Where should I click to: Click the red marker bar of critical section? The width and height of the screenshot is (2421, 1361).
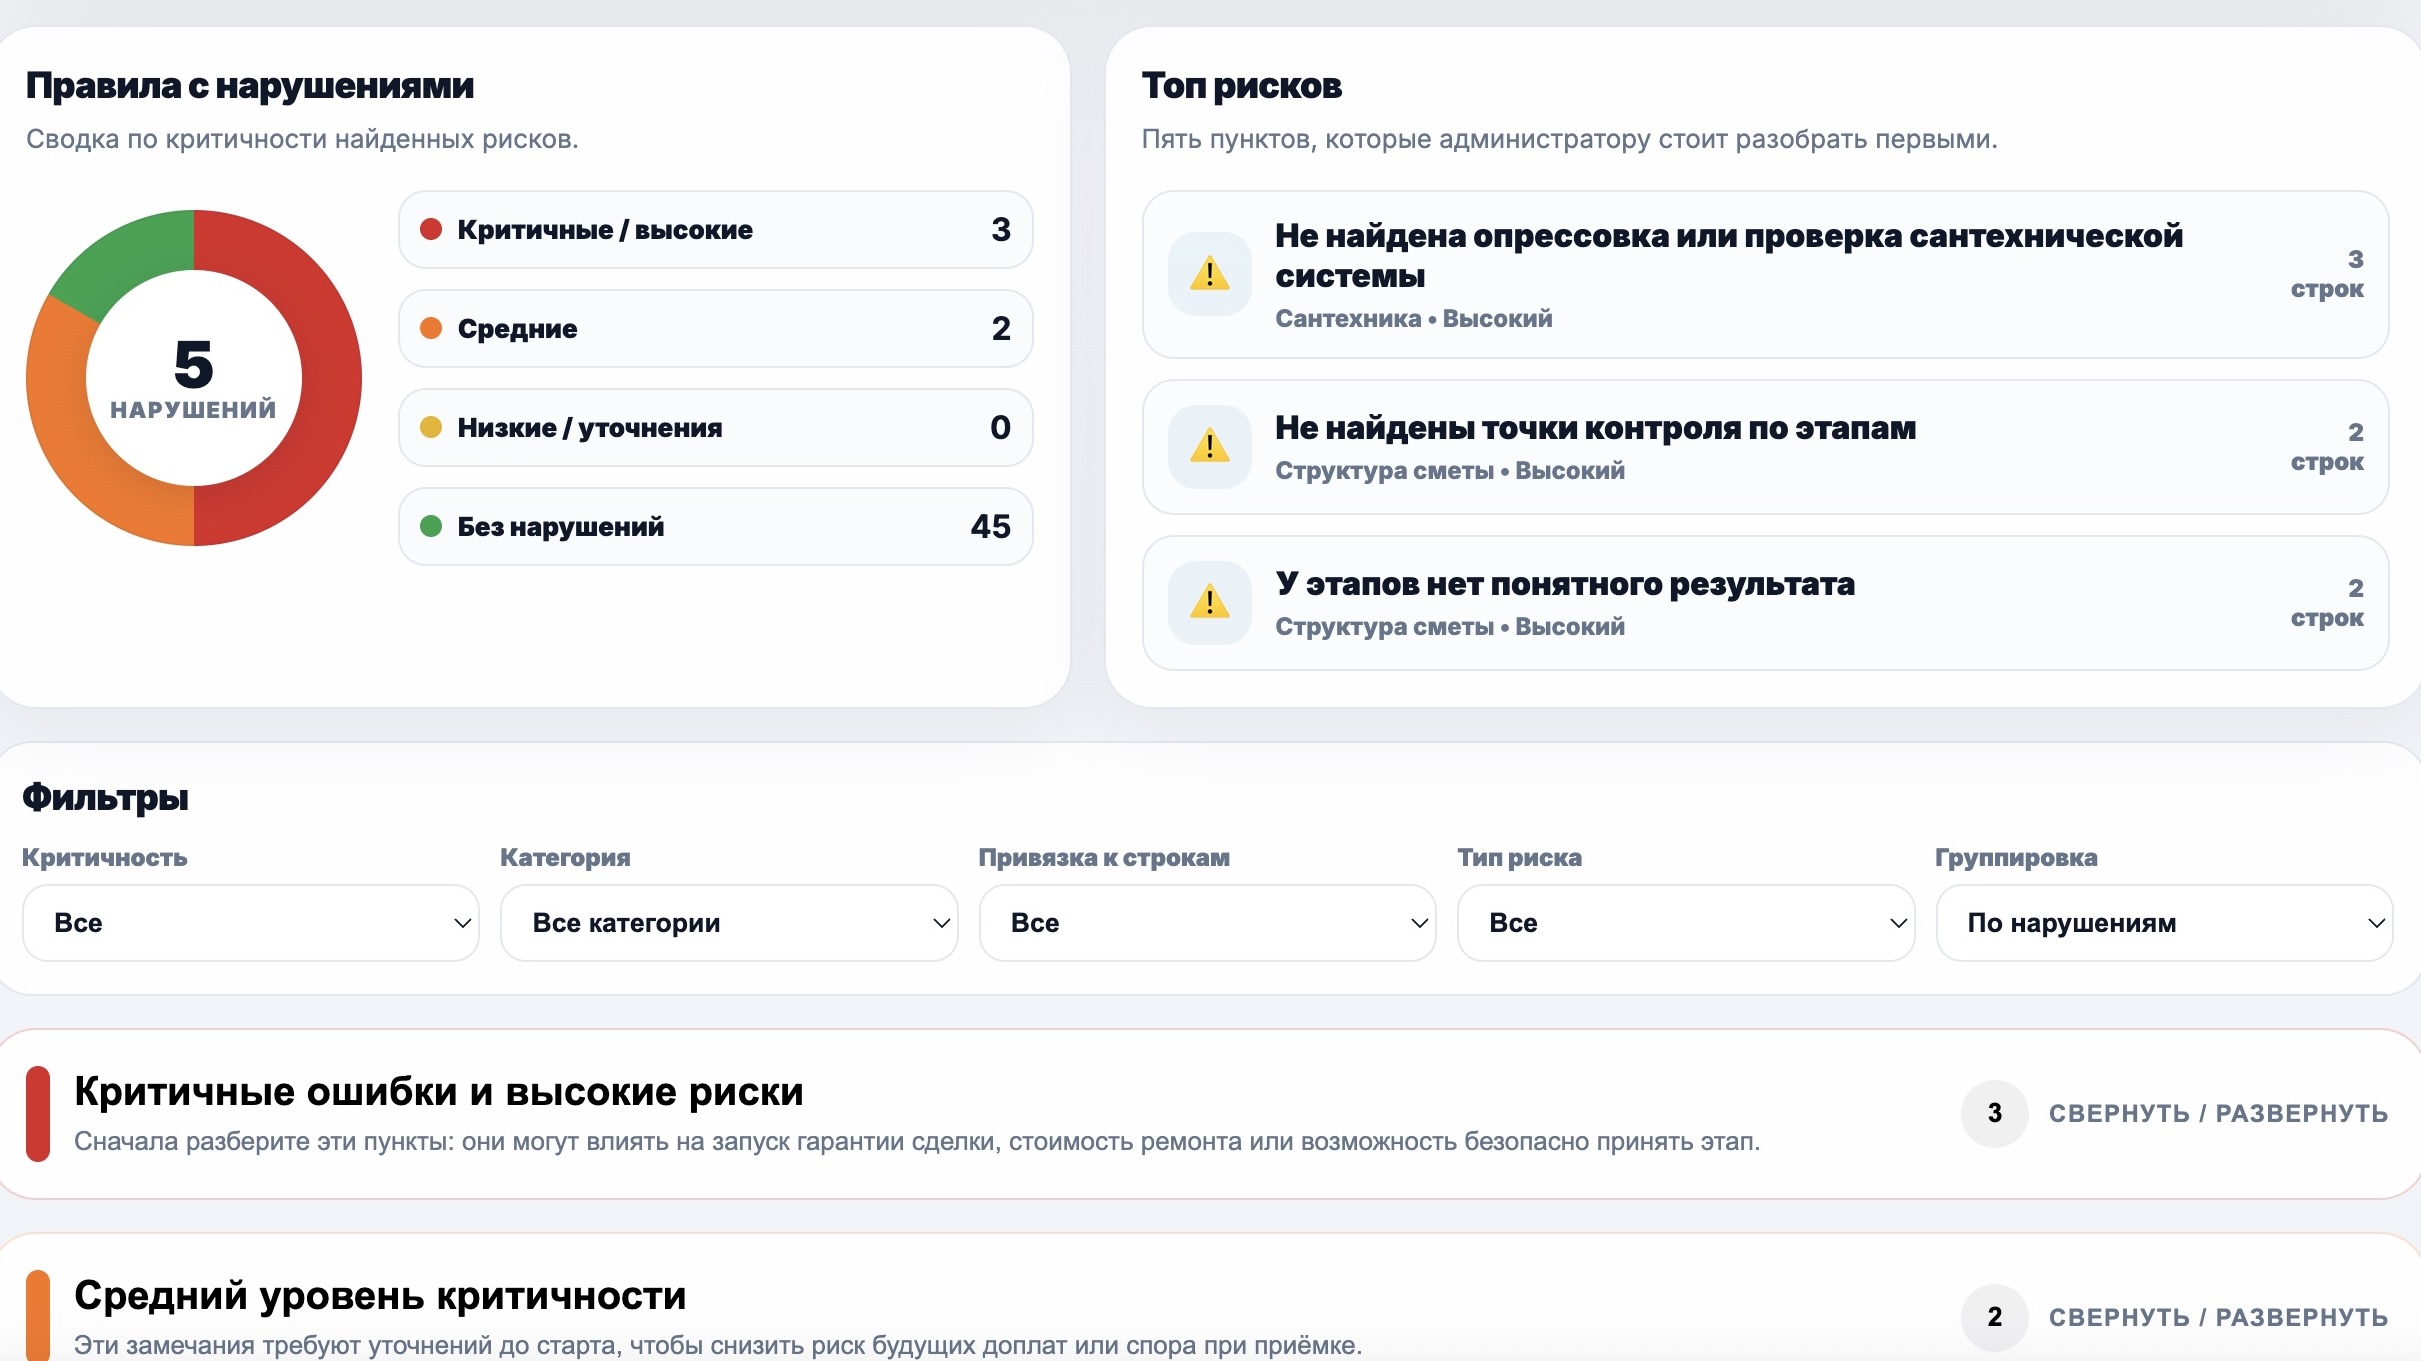click(x=38, y=1114)
